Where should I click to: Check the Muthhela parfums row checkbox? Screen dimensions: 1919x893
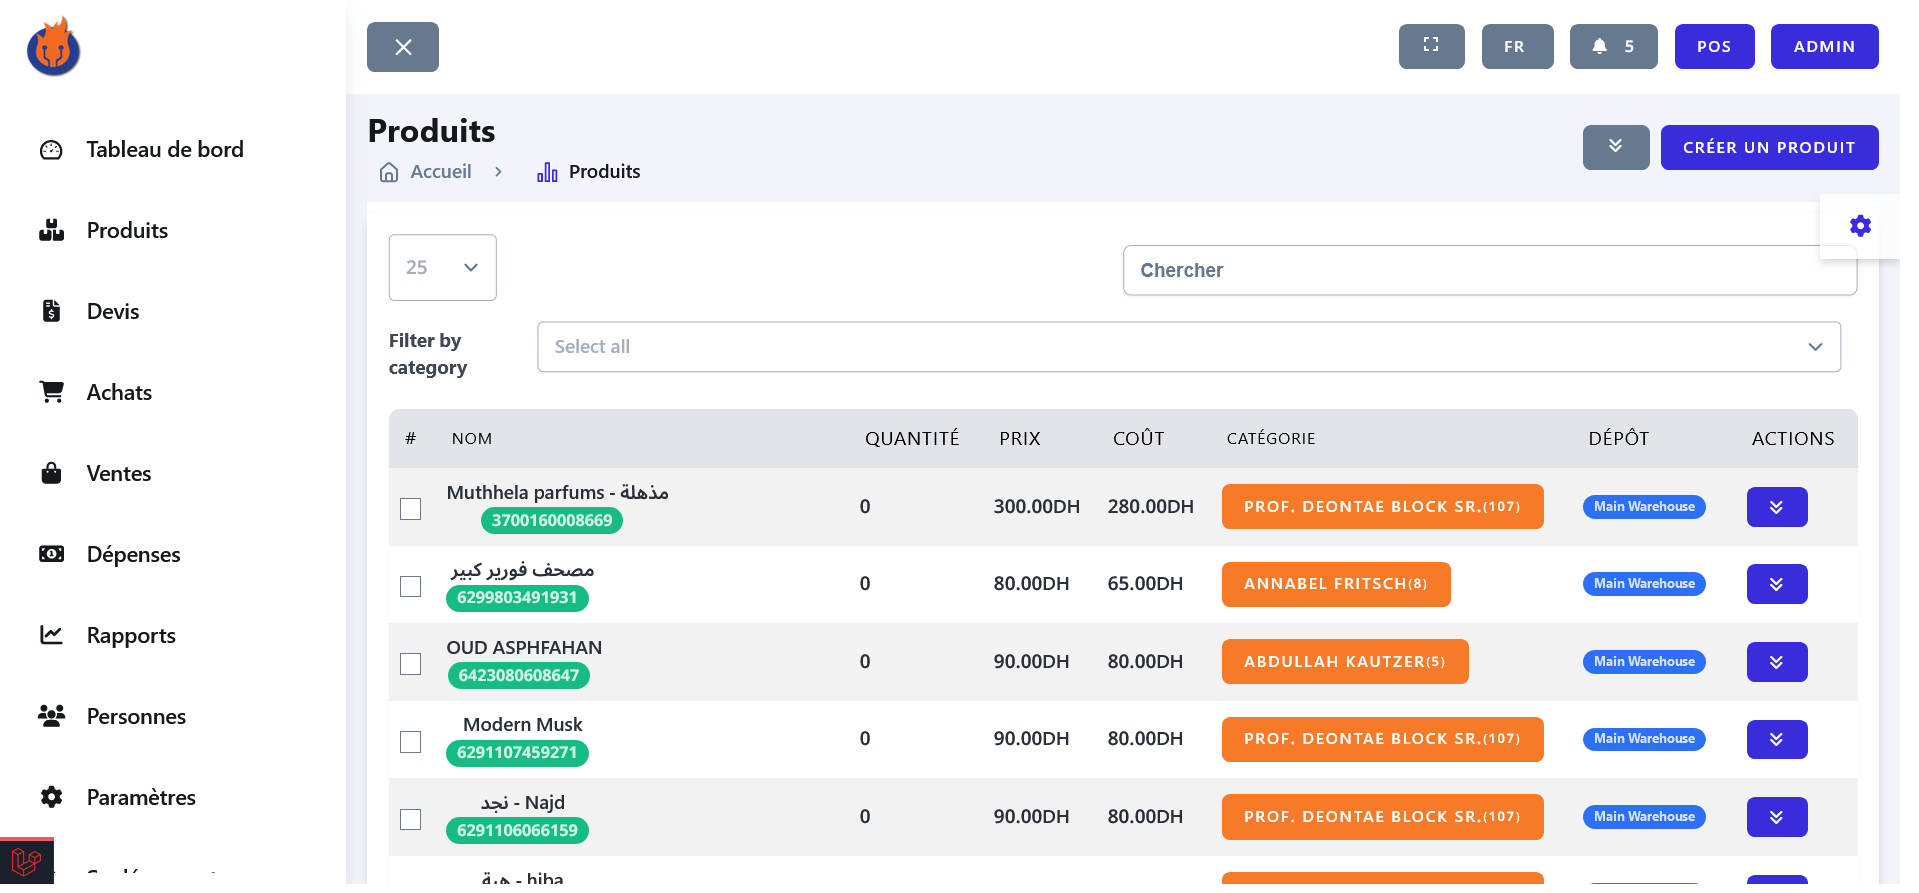(410, 509)
